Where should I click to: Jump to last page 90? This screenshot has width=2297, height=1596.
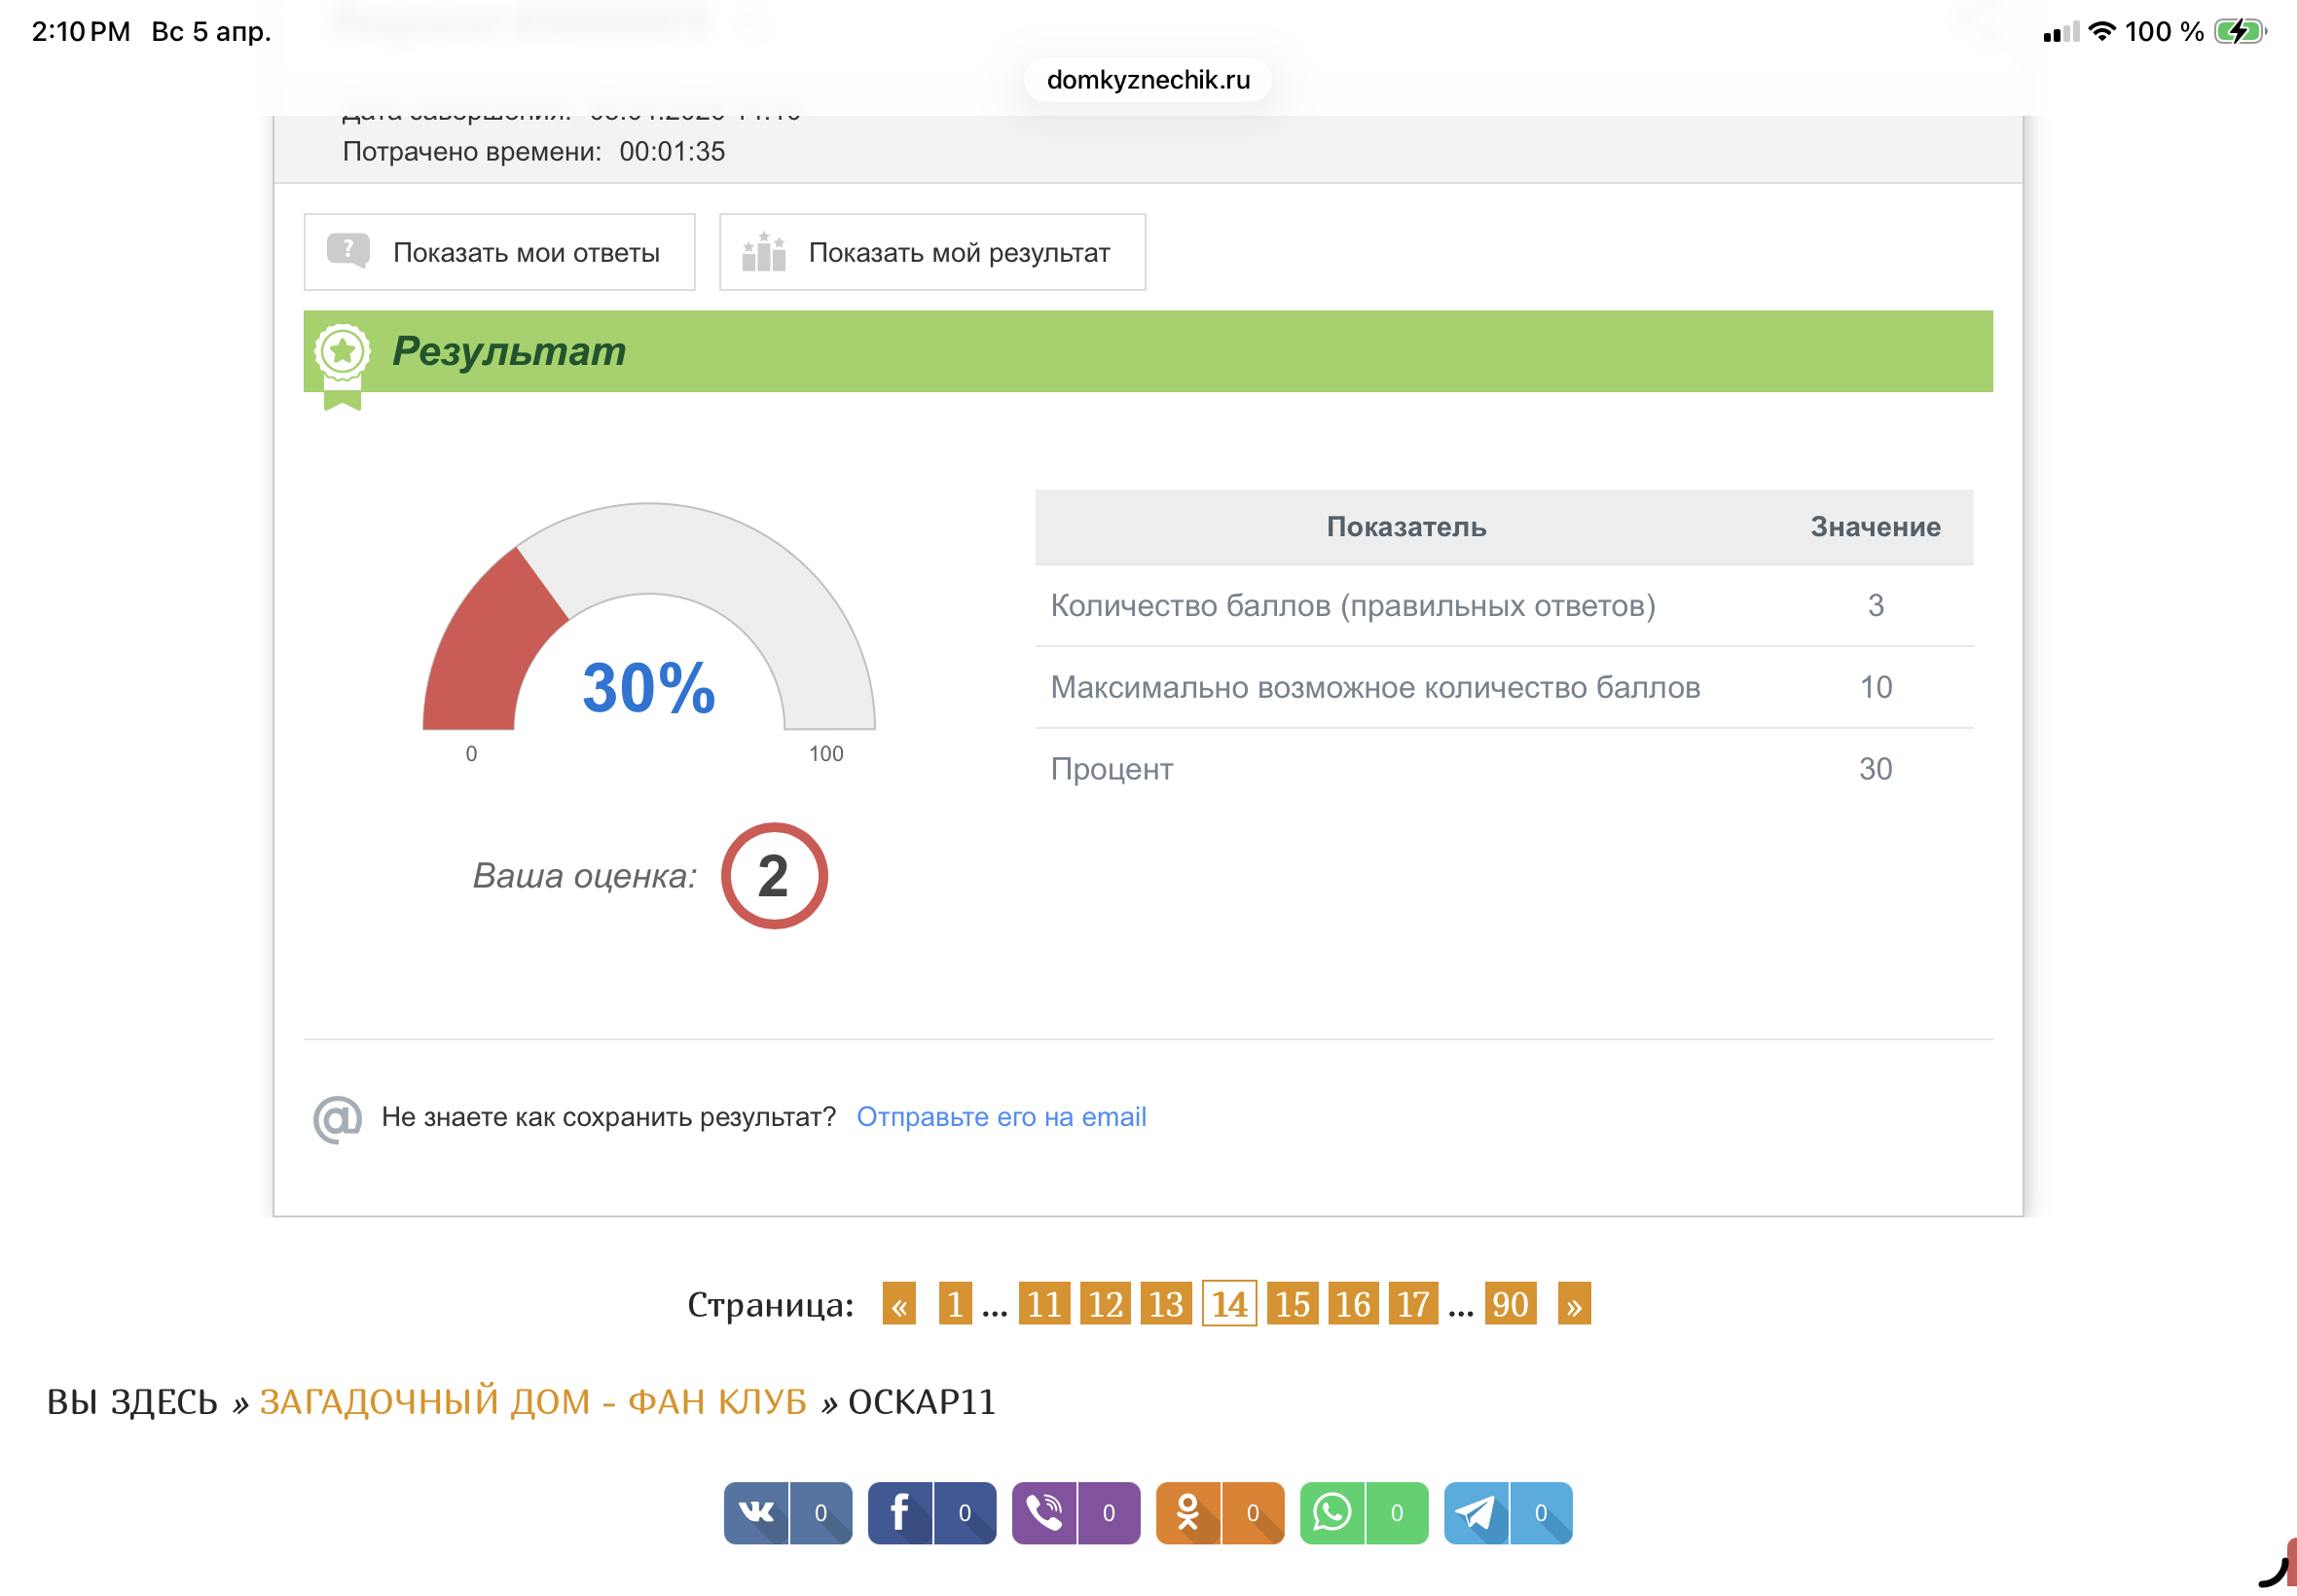(x=1509, y=1304)
